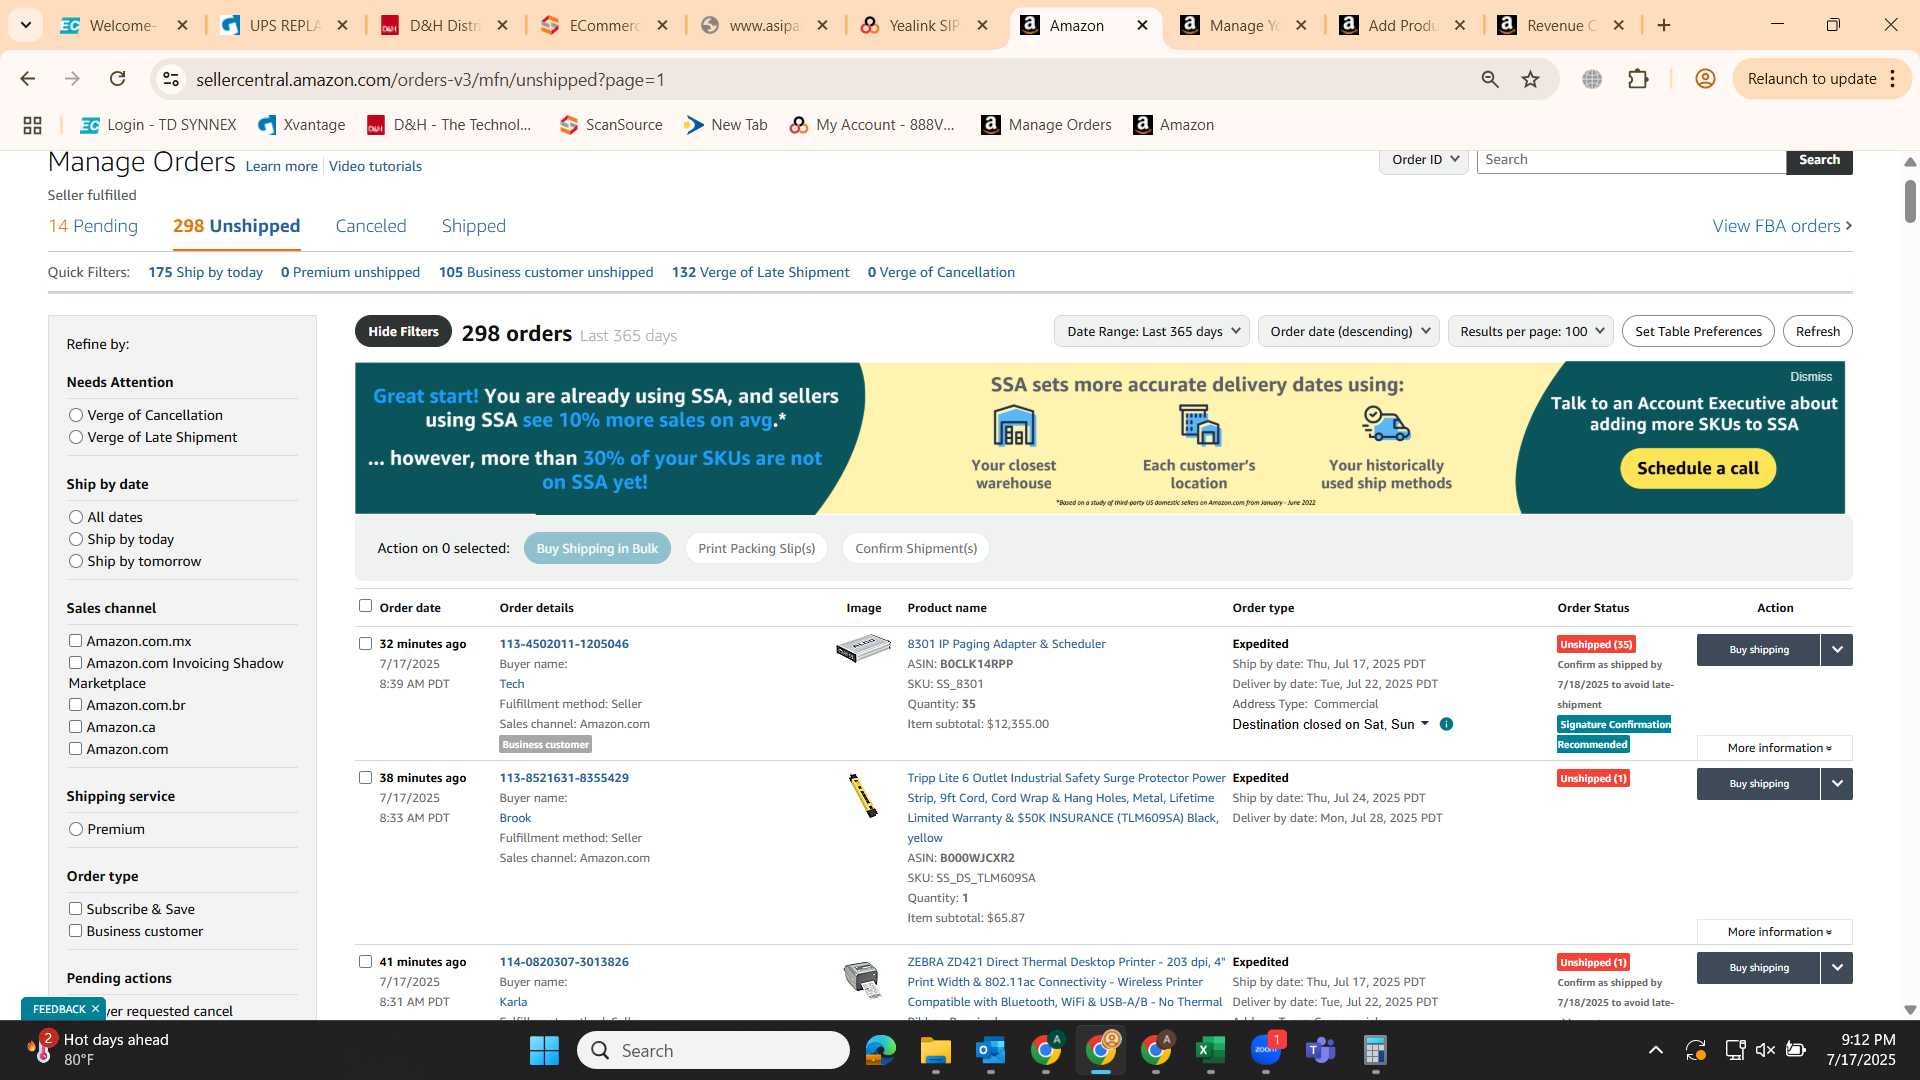Open Windows Start menu

click(544, 1050)
